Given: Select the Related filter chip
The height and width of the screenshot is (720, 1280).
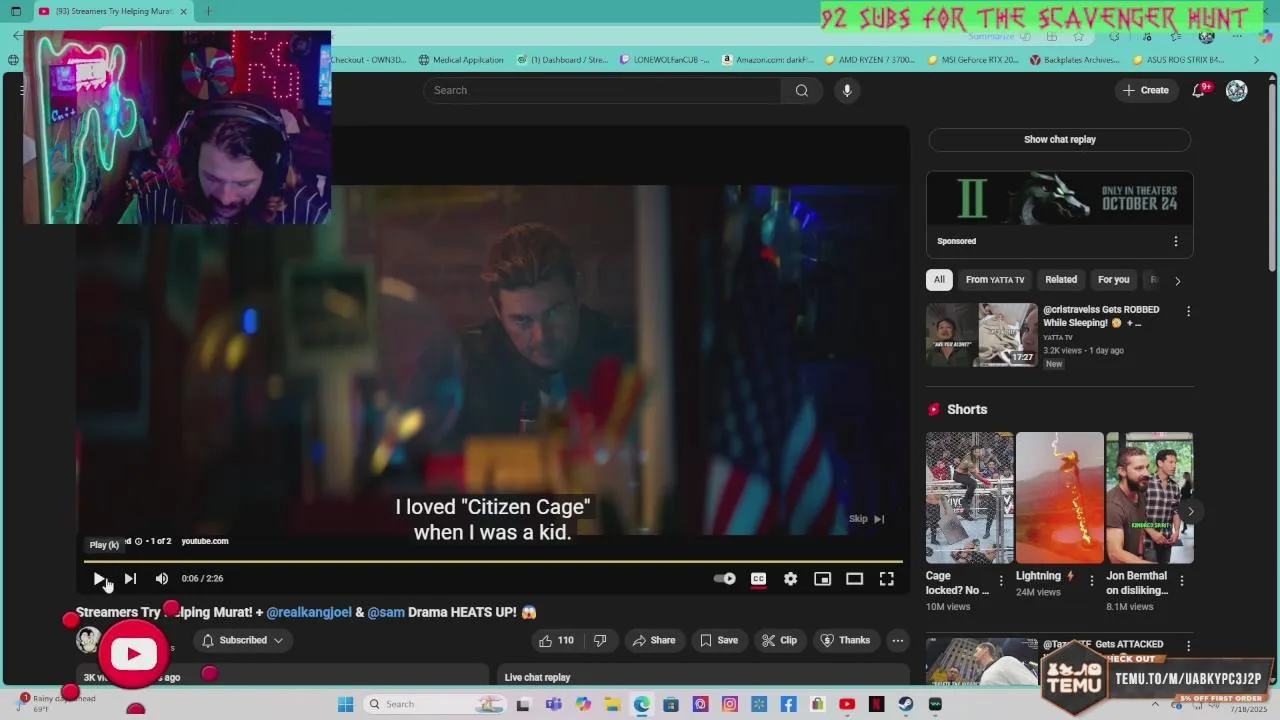Looking at the screenshot, I should tap(1061, 280).
